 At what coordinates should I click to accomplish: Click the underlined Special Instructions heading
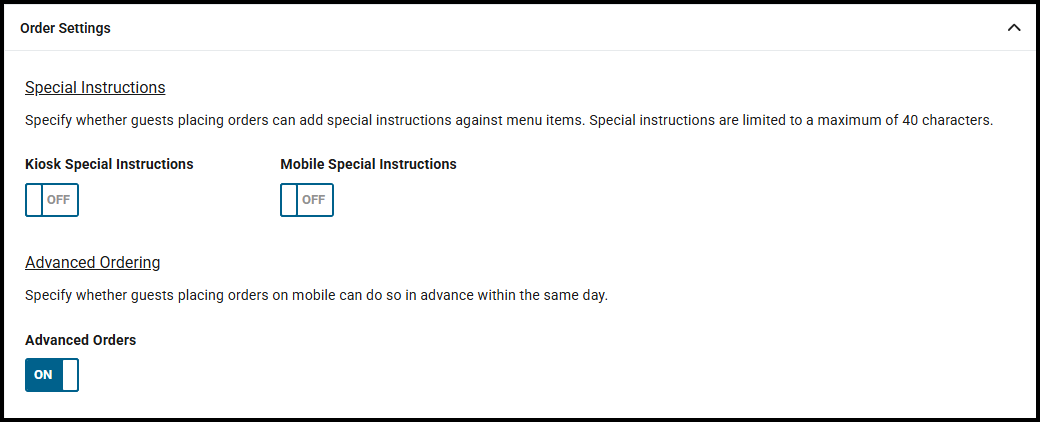(95, 88)
